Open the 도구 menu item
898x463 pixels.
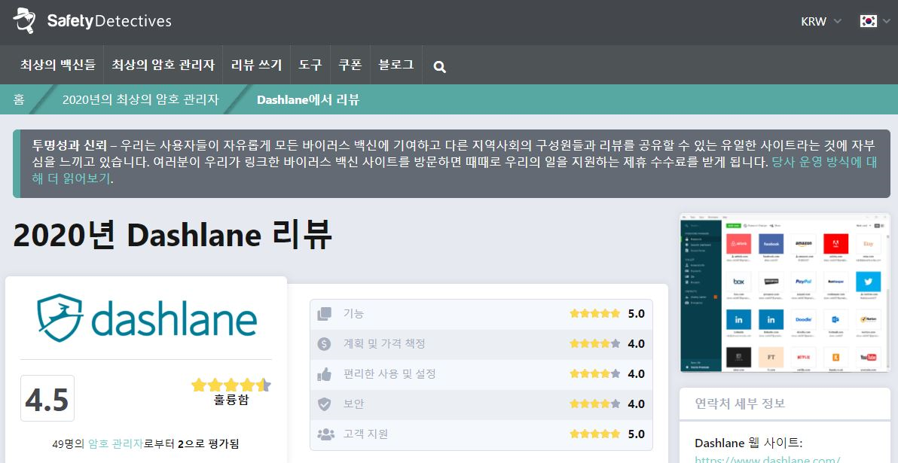[310, 65]
